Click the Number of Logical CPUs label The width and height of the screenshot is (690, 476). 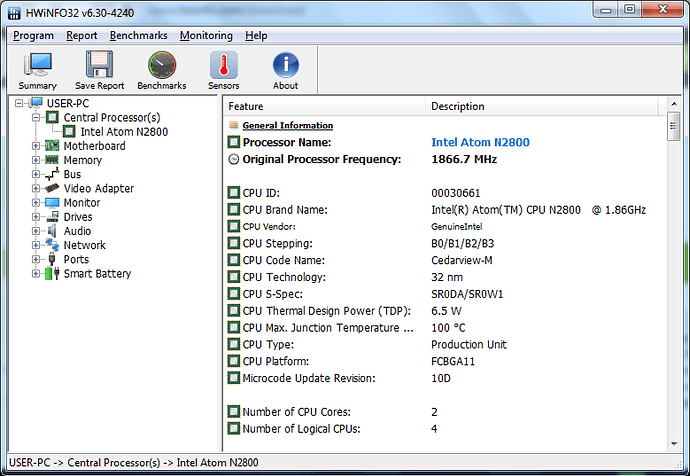(x=301, y=428)
